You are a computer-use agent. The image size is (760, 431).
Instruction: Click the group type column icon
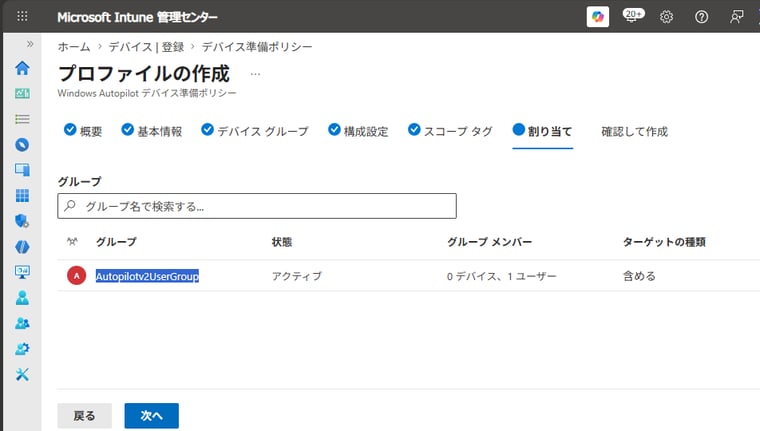[x=72, y=241]
